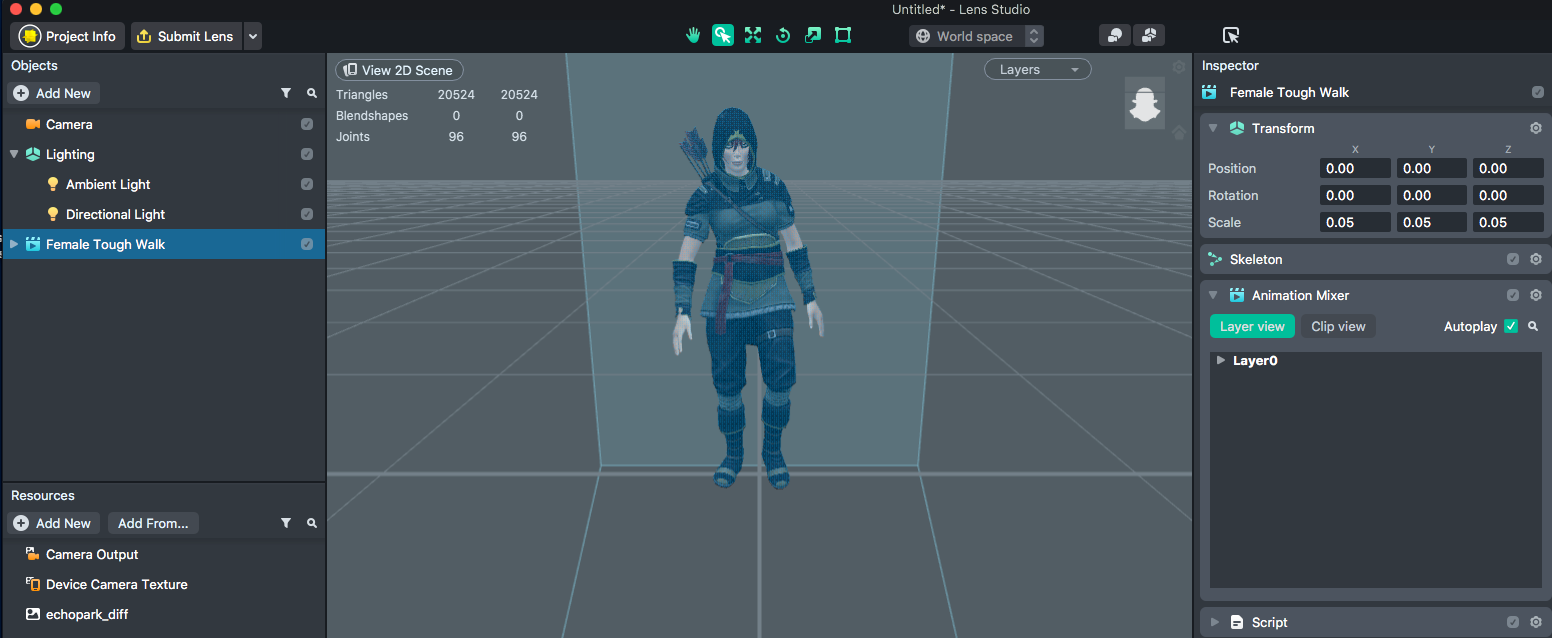
Task: Select the Pan hand tool
Action: tap(692, 36)
